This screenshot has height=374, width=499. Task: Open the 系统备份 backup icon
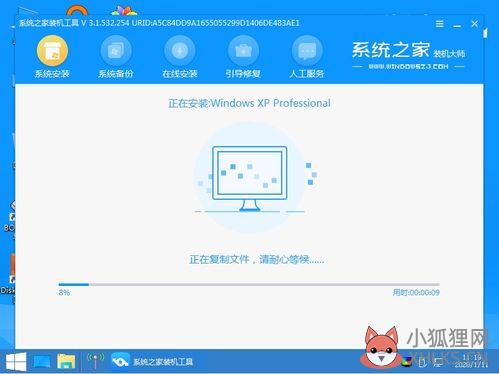[116, 51]
